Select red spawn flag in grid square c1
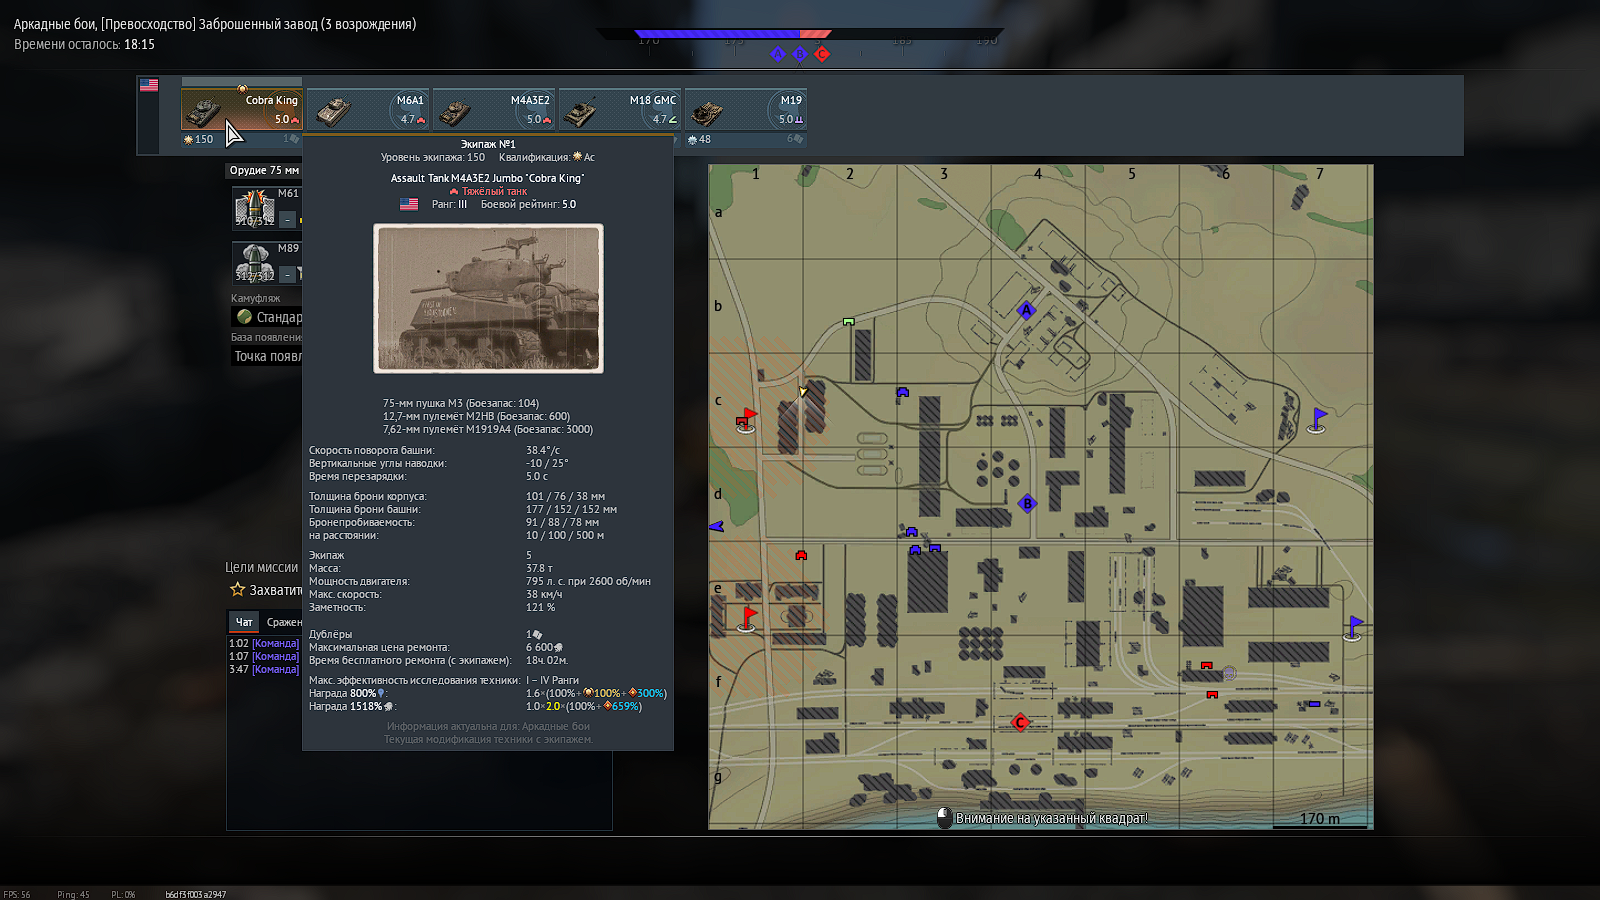 tap(746, 419)
